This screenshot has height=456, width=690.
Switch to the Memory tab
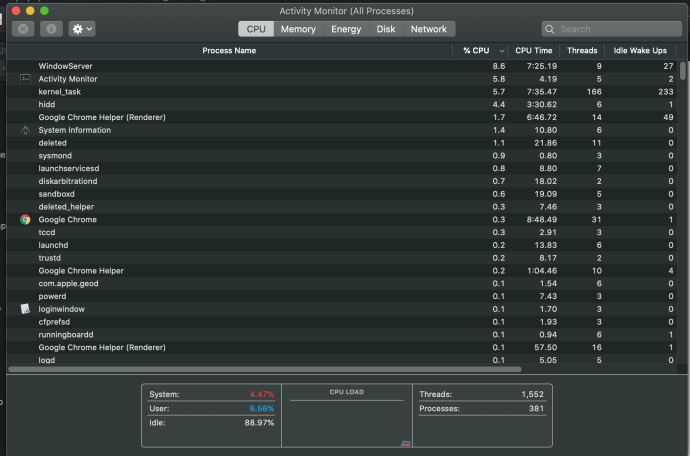(x=298, y=29)
